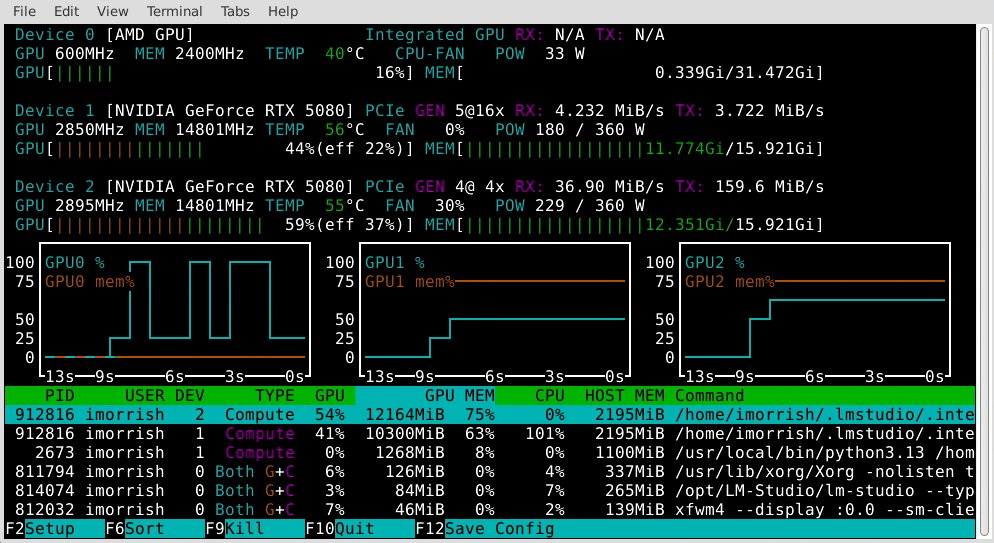The image size is (994, 543).
Task: Click the TYPE column header
Action: (274, 395)
